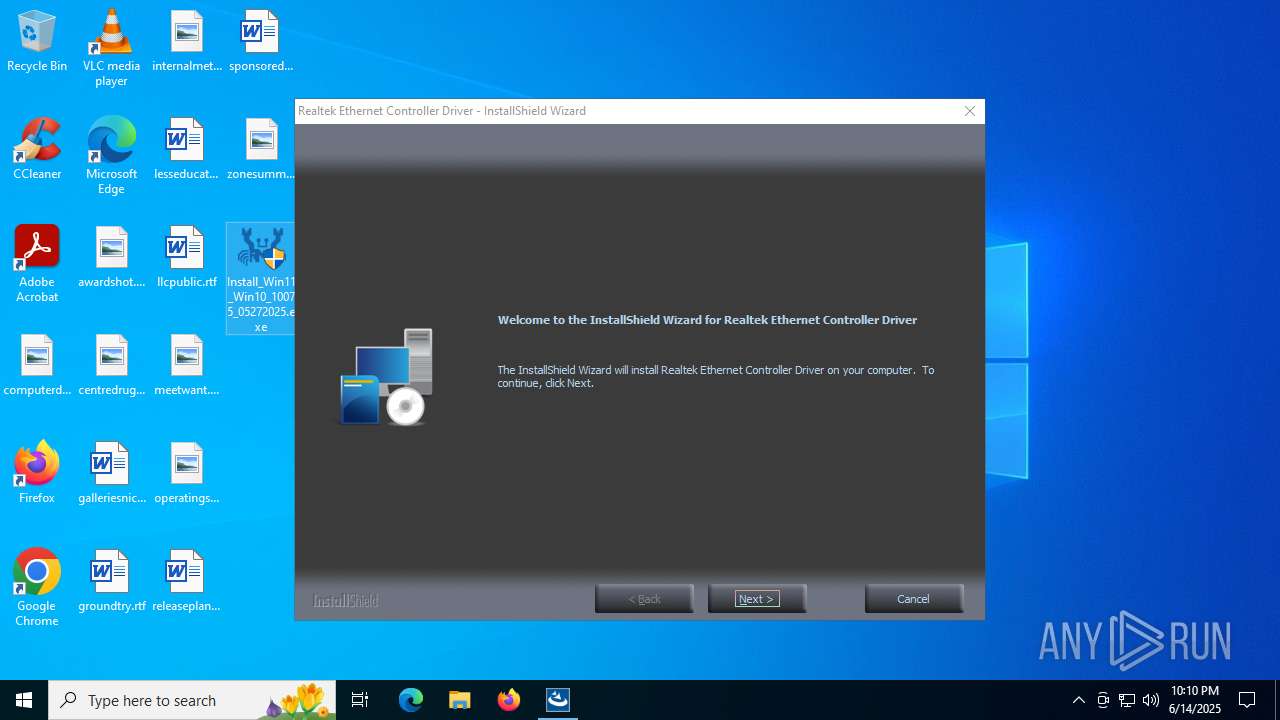Launch Firefox from the taskbar
1280x720 pixels.
(x=508, y=700)
